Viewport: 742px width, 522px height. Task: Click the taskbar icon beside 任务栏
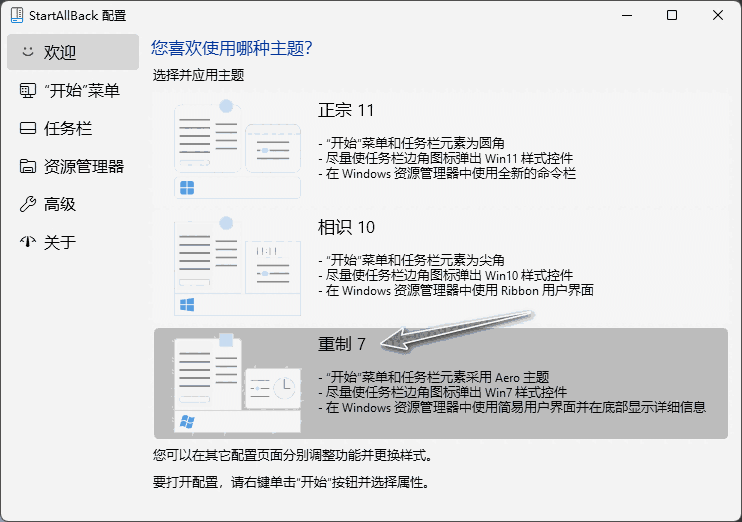point(28,128)
